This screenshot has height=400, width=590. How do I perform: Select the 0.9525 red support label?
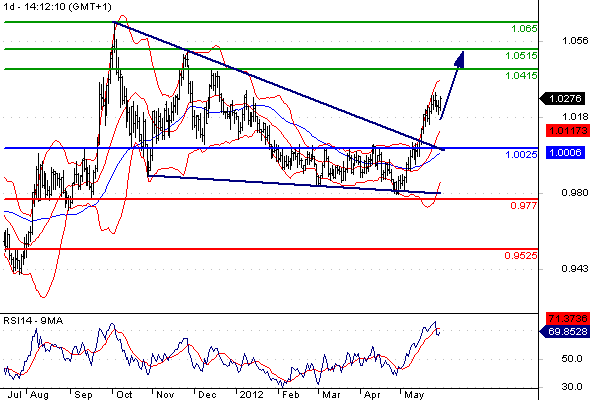pyautogui.click(x=521, y=256)
